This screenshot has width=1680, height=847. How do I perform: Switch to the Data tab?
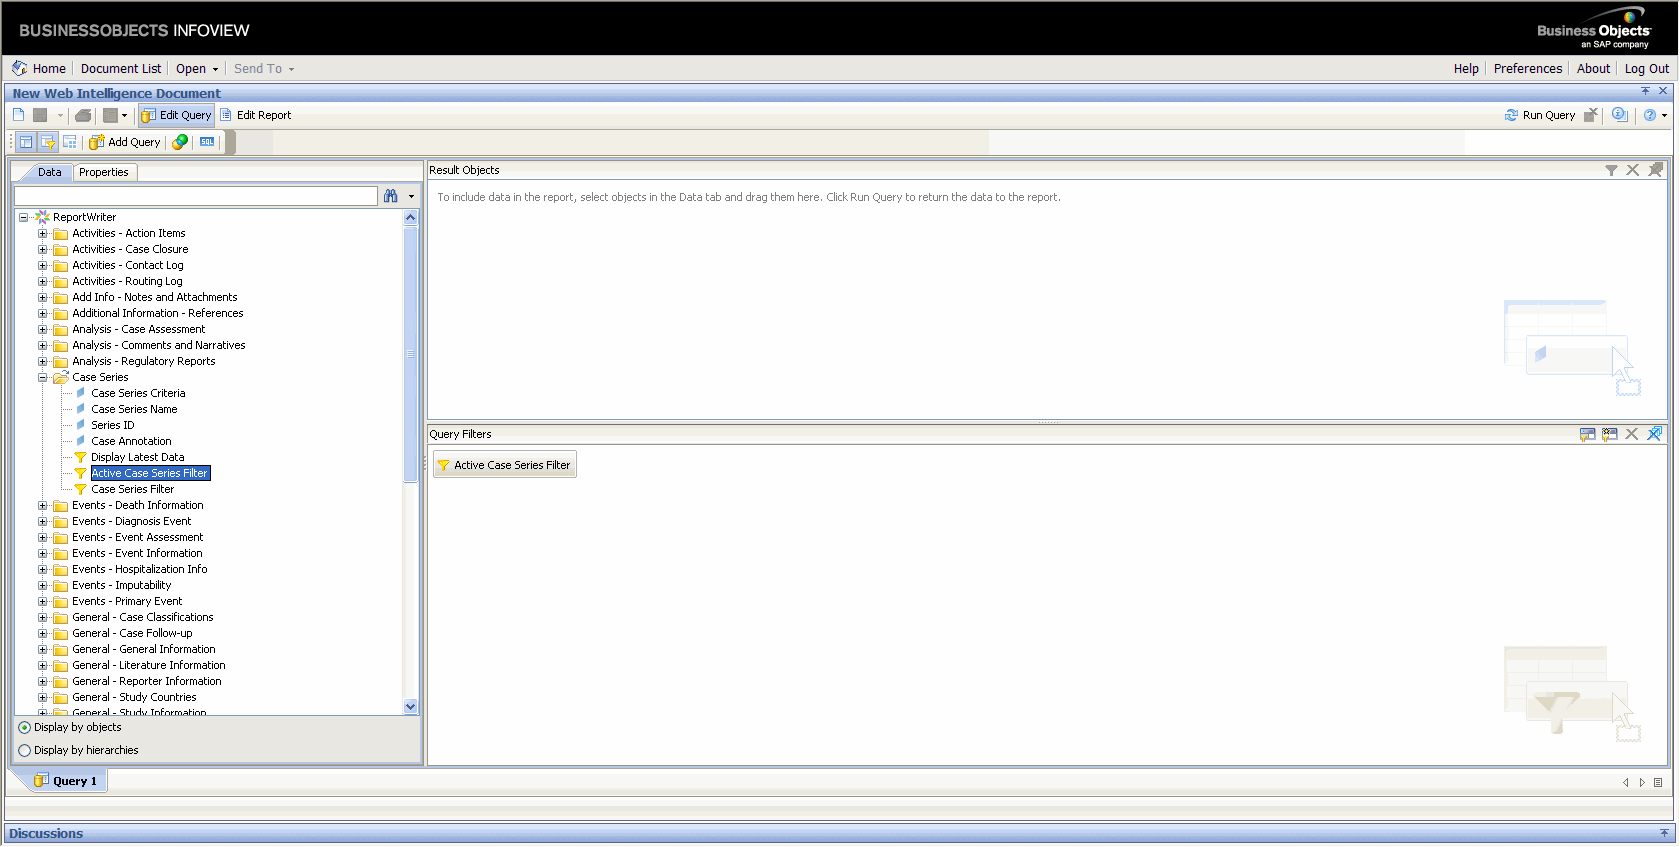(49, 172)
